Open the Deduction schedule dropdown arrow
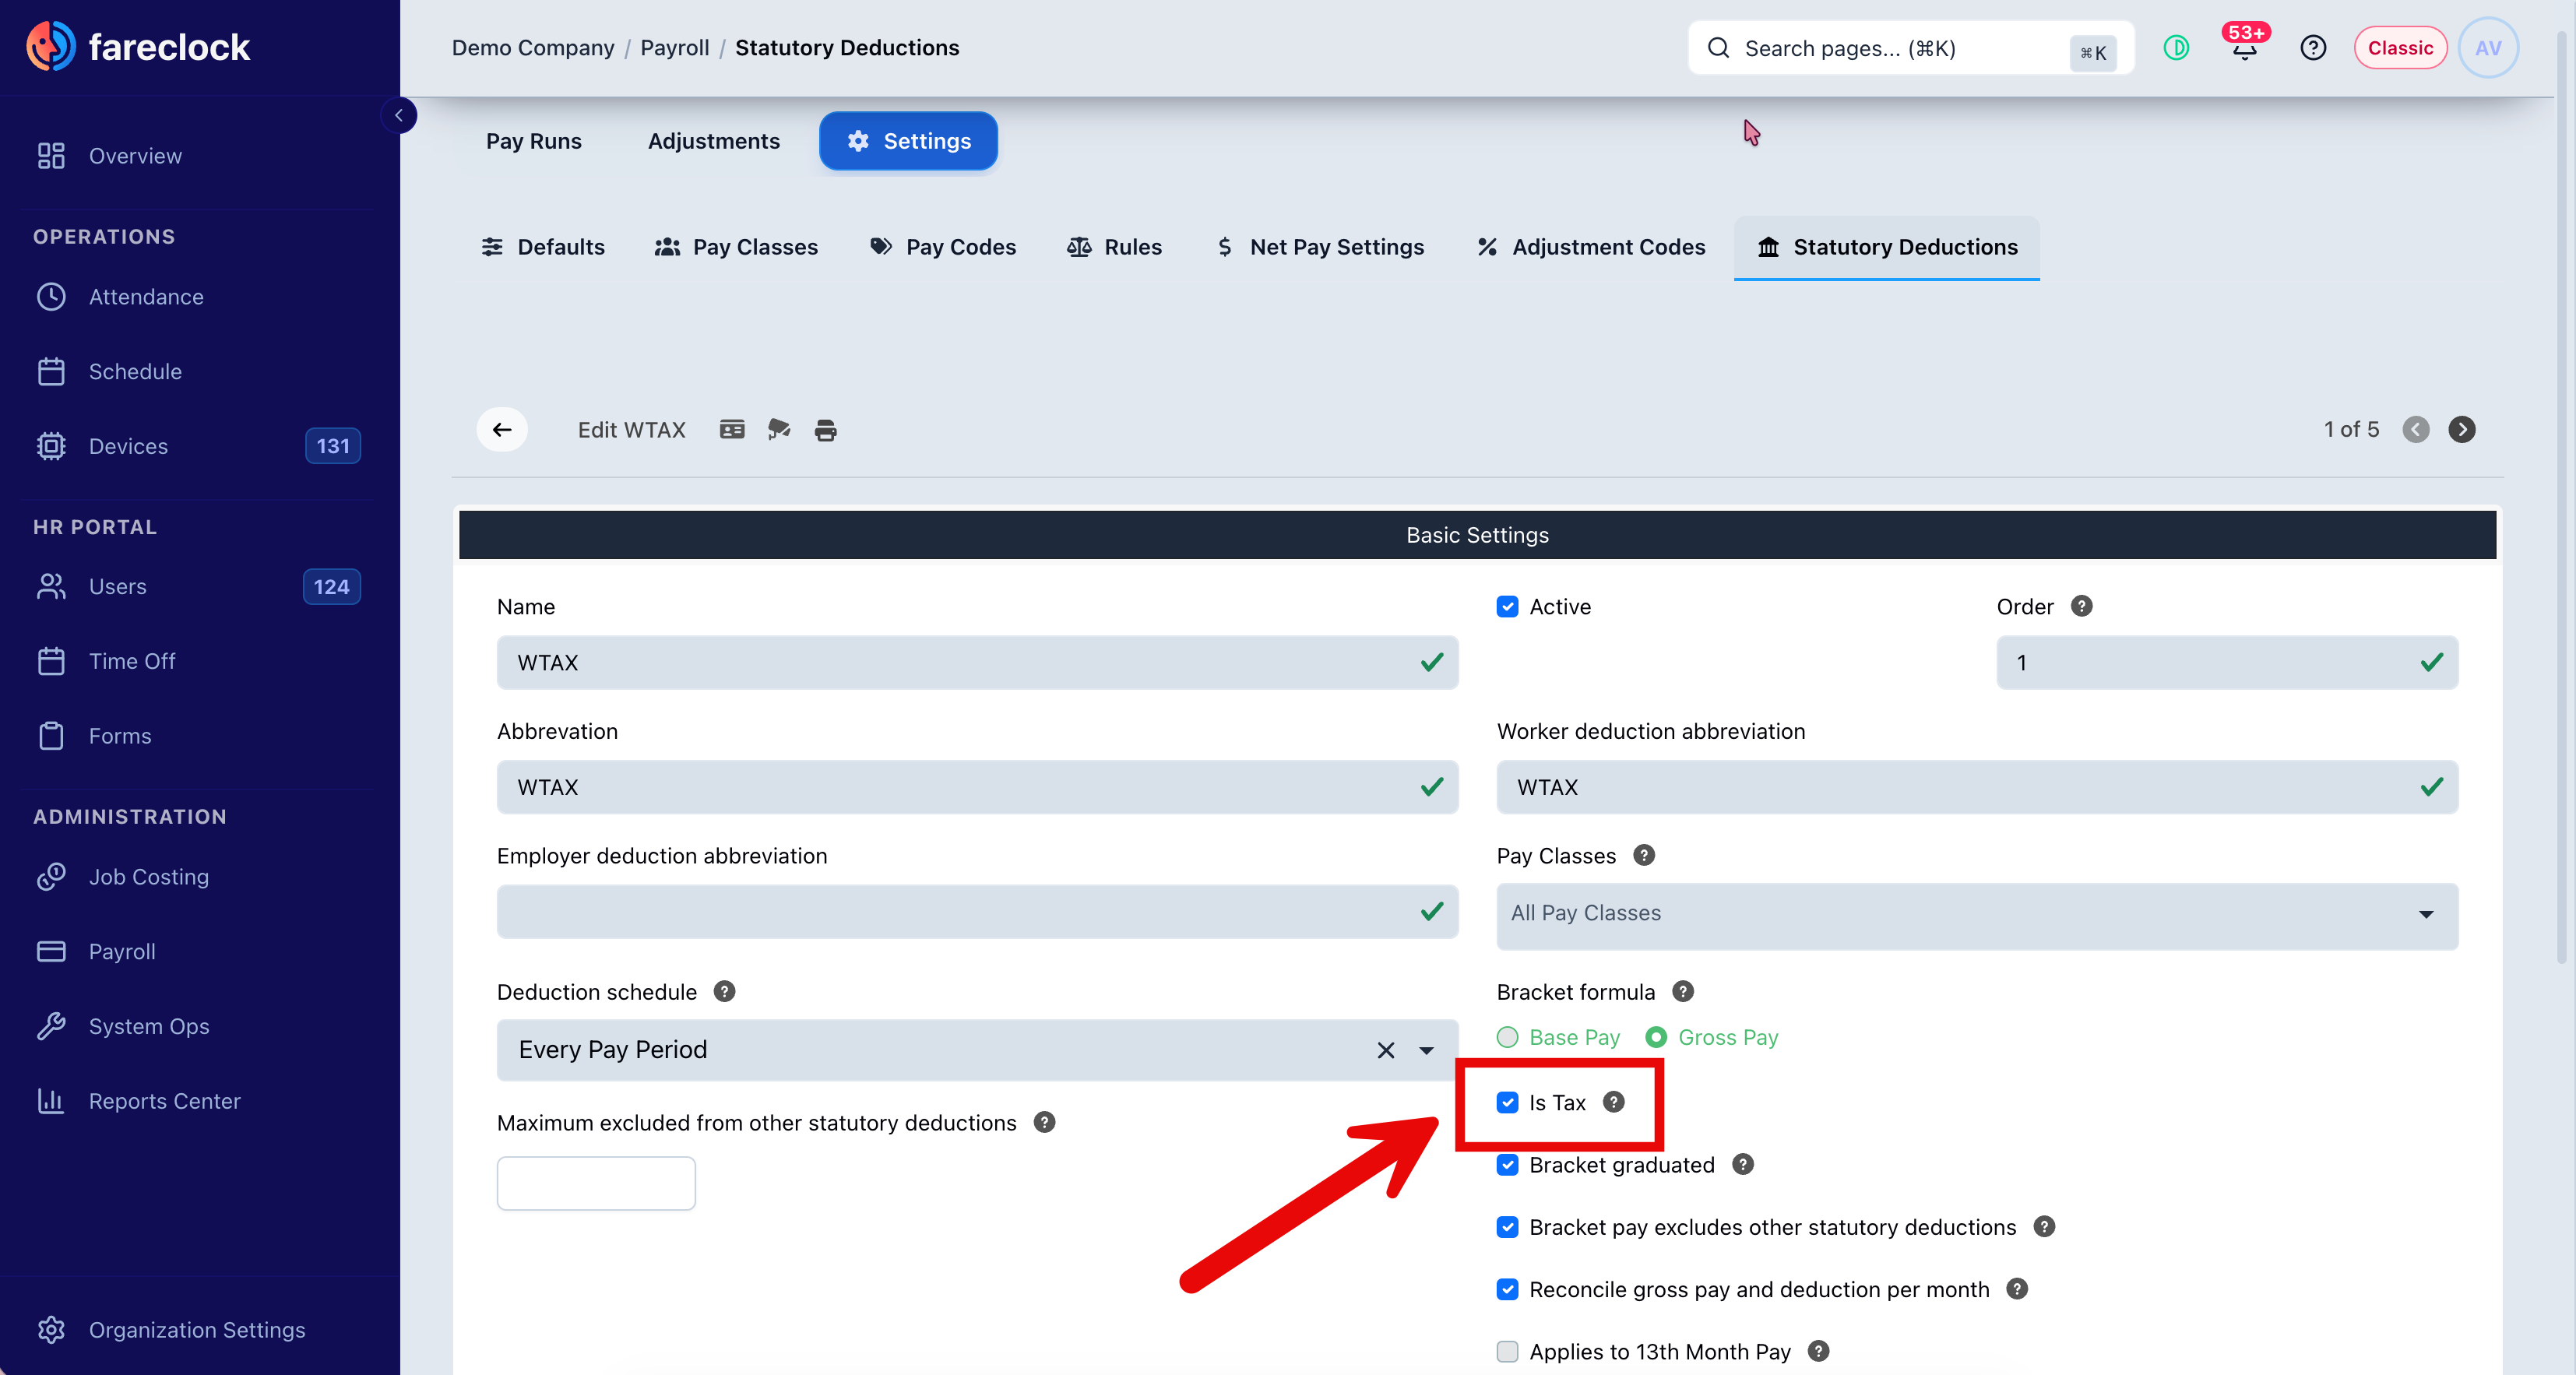 click(x=1427, y=1050)
